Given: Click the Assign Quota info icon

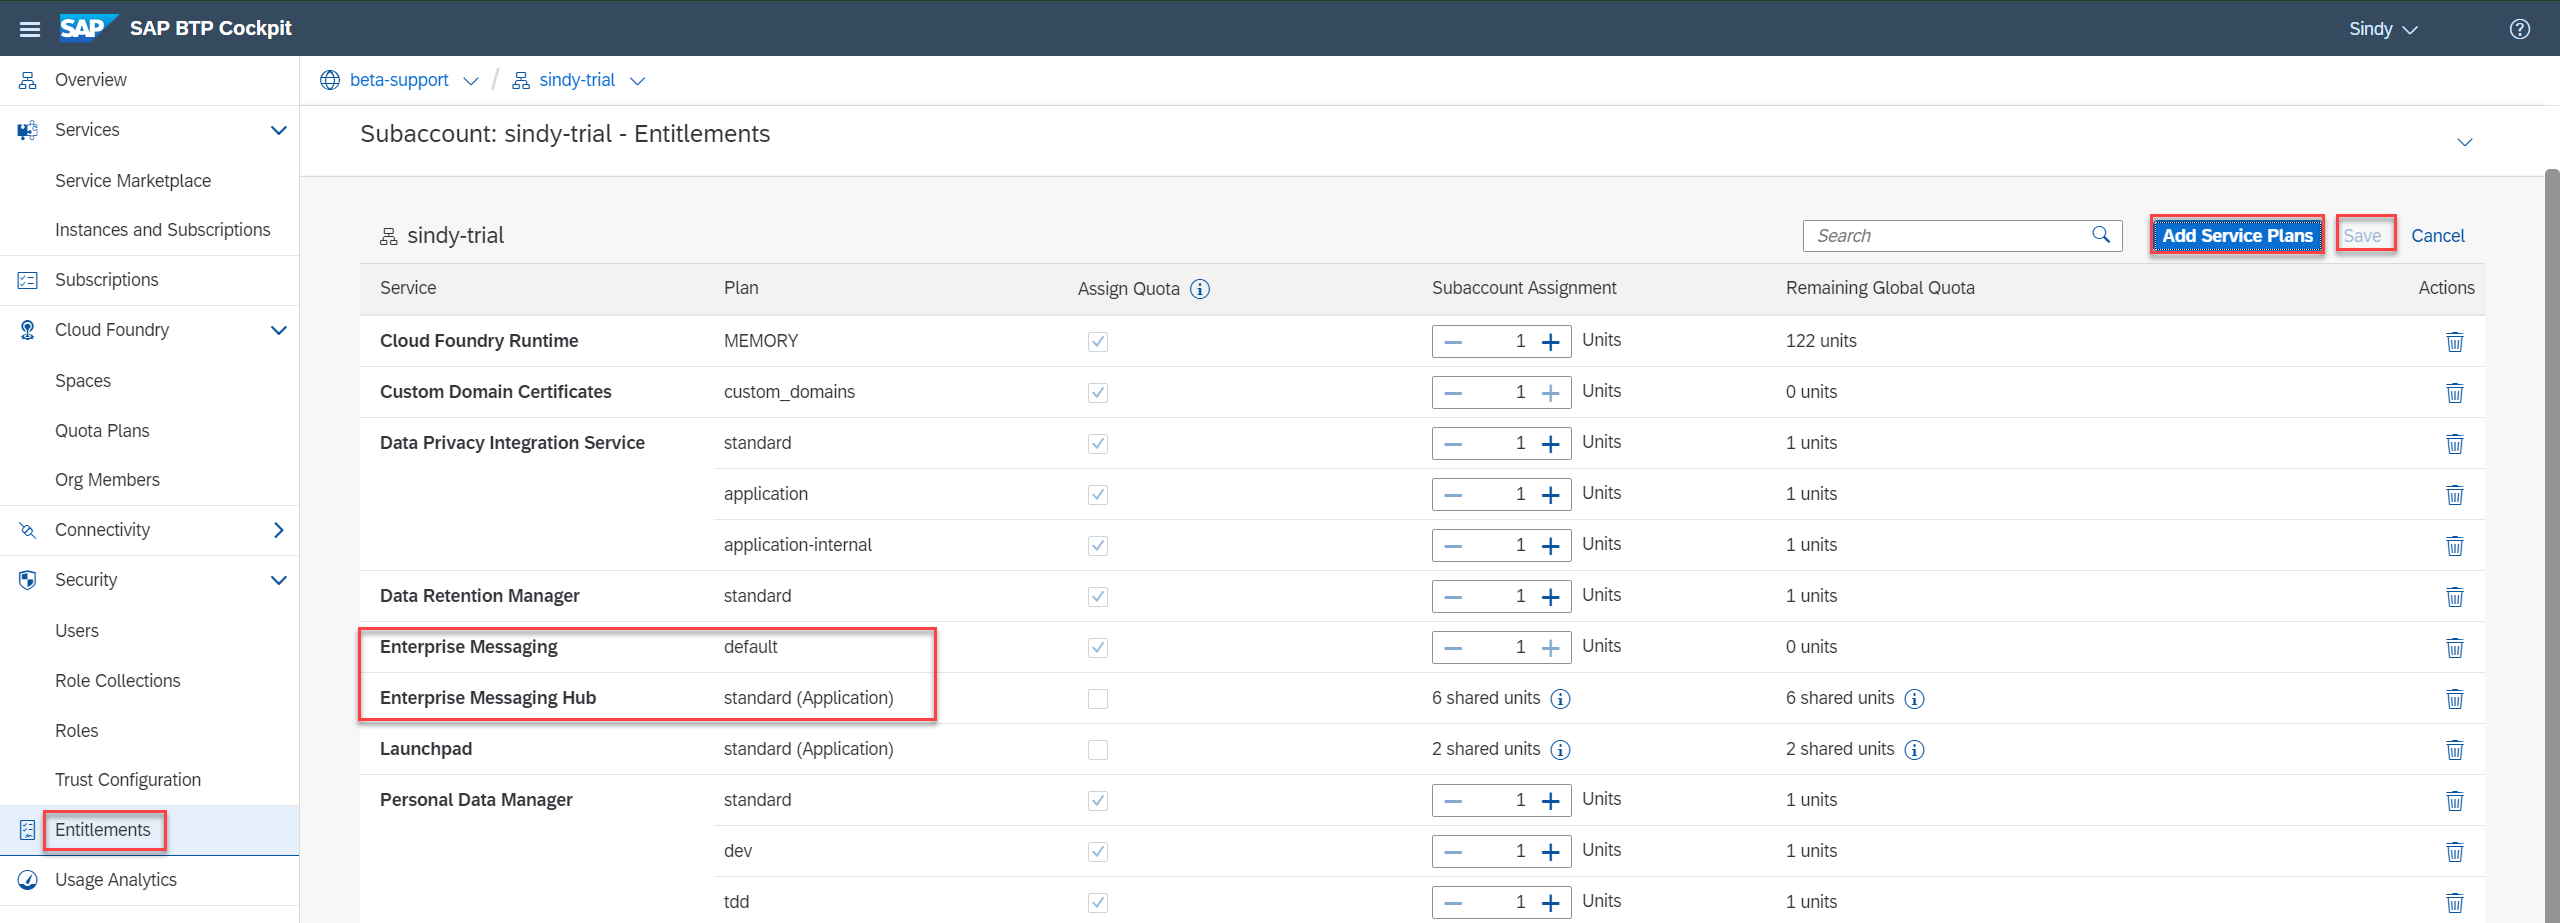Looking at the screenshot, I should click(1200, 289).
